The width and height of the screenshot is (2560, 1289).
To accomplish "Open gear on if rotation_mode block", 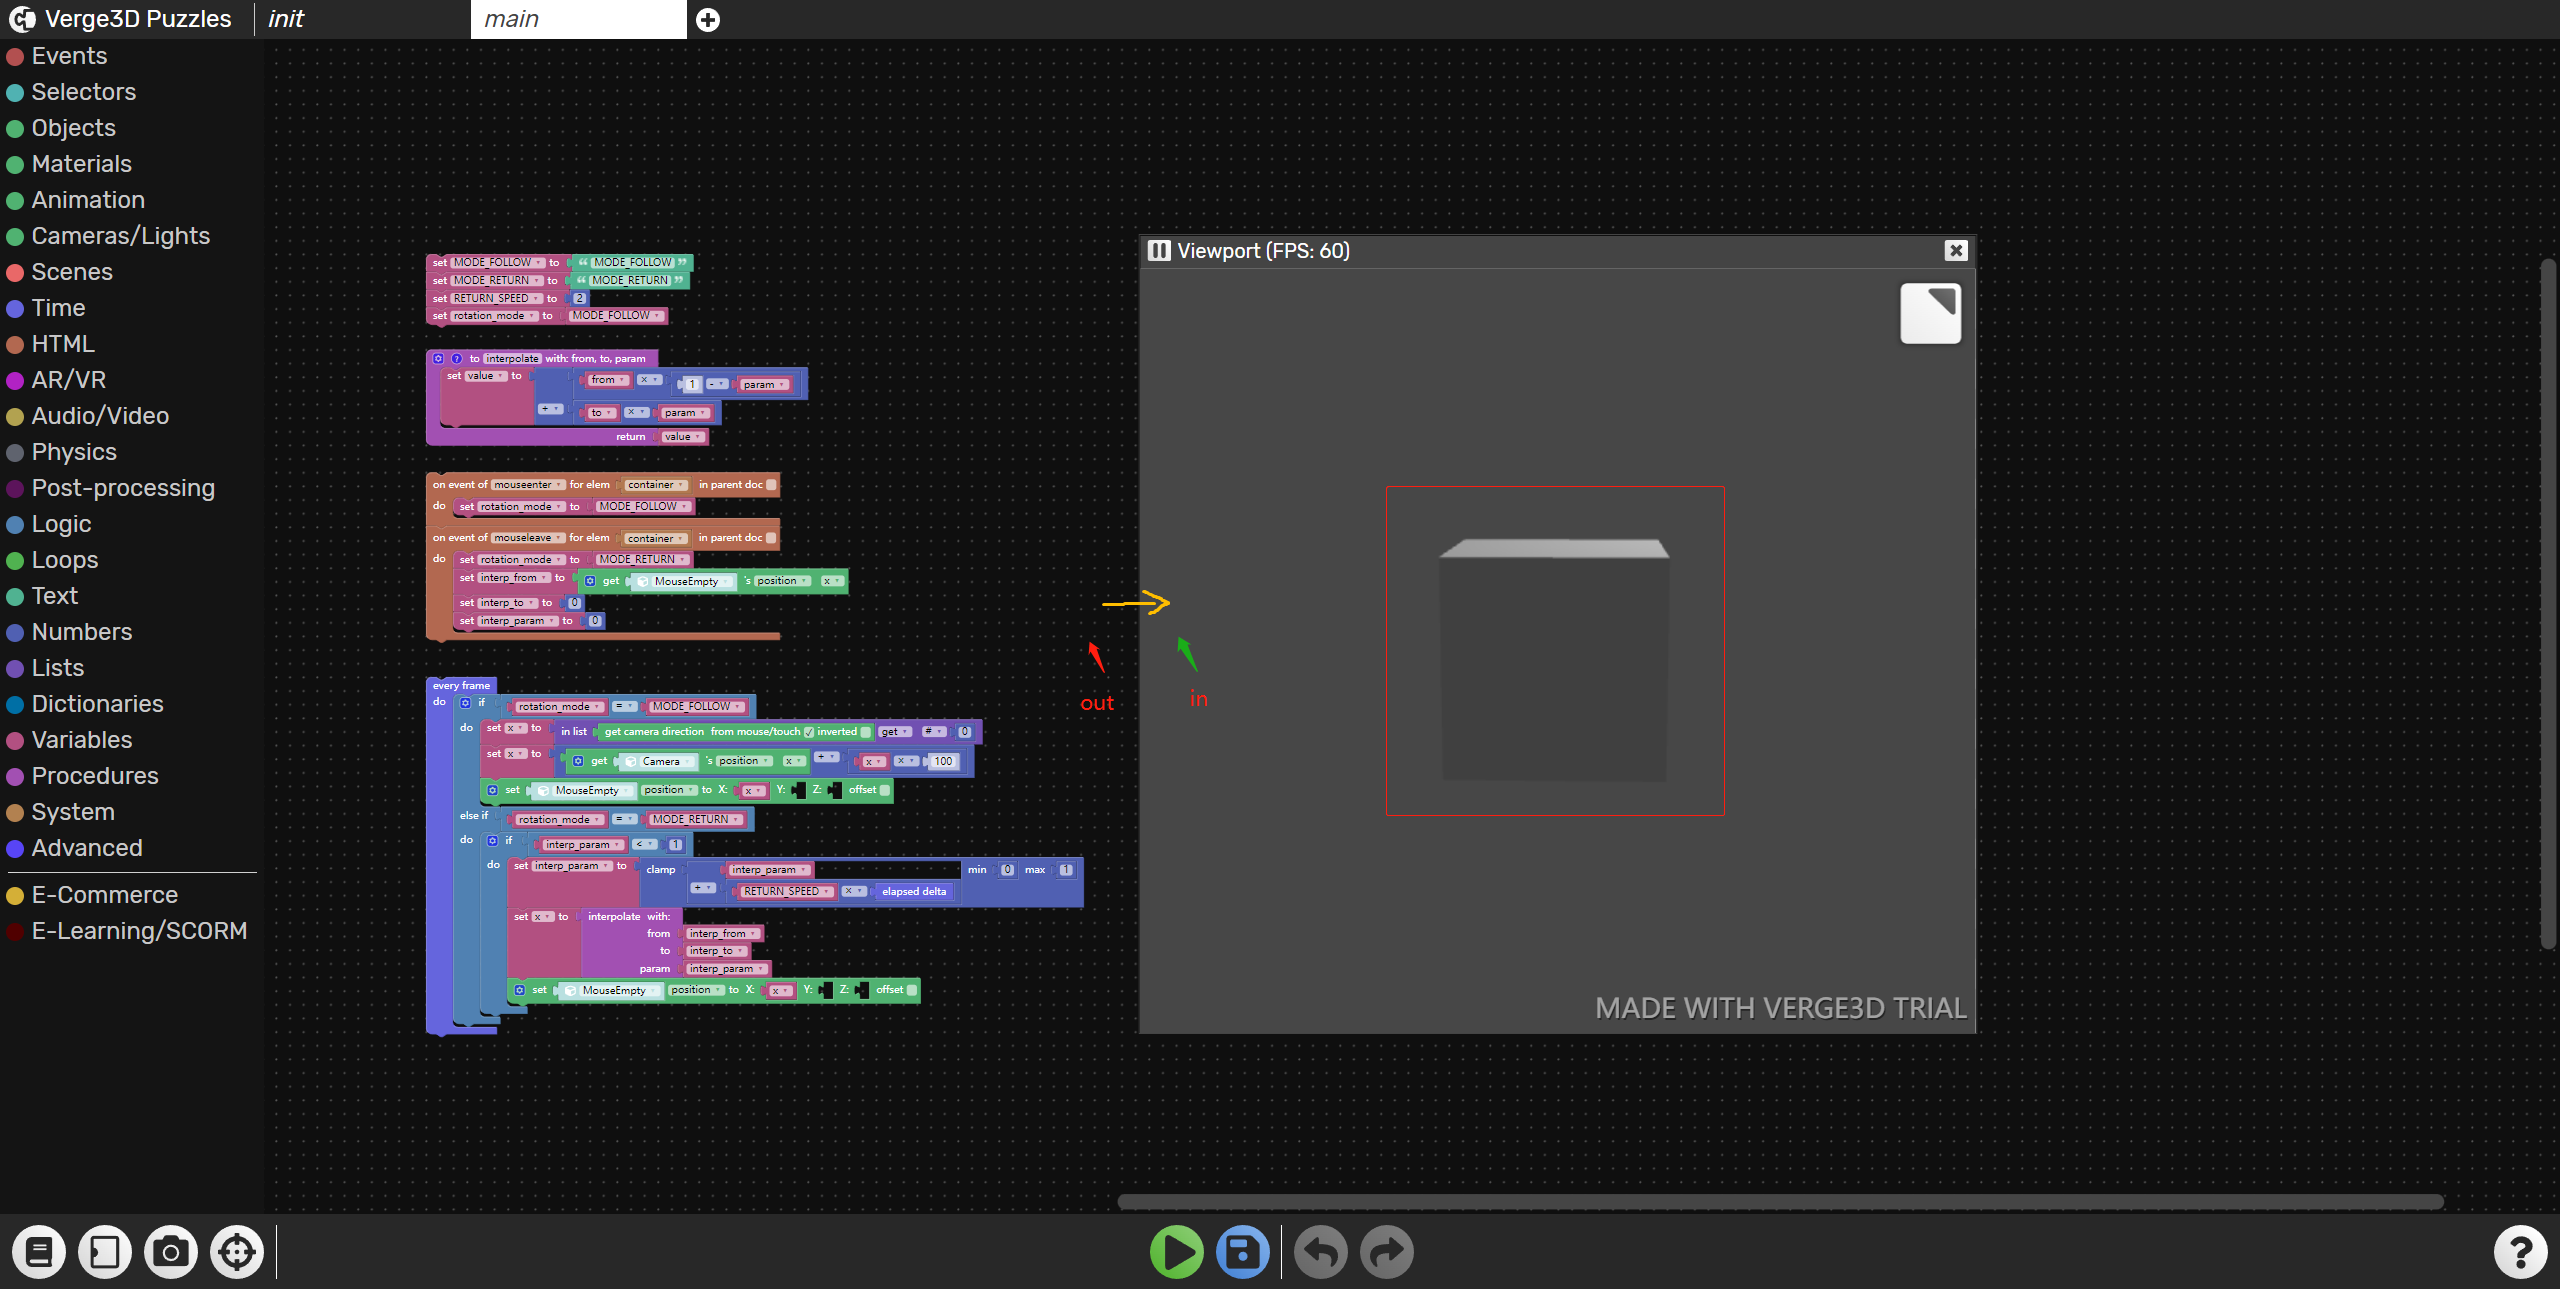I will (x=465, y=703).
